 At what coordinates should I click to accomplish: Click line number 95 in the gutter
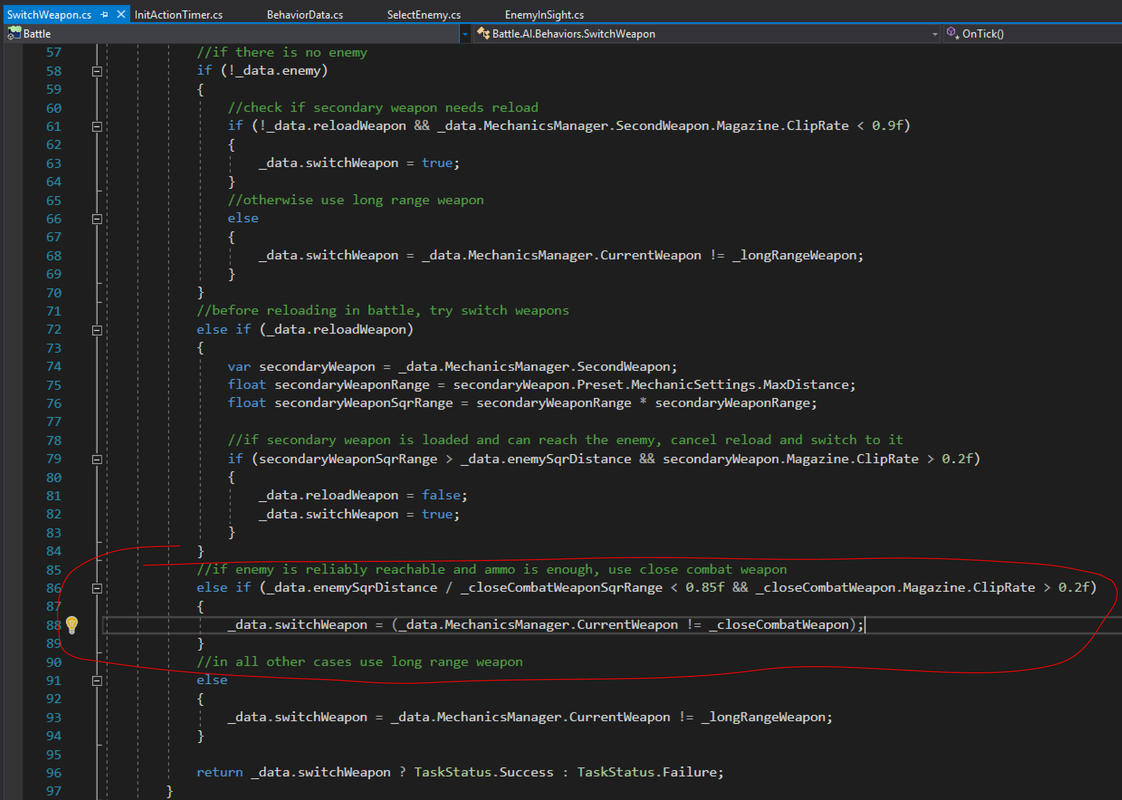[54, 754]
